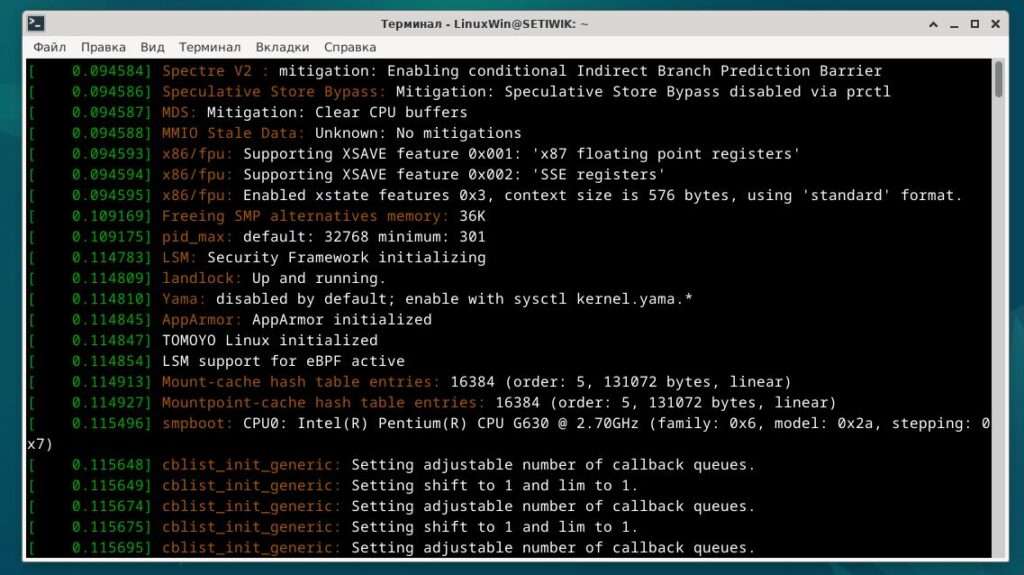Image resolution: width=1024 pixels, height=575 pixels.
Task: Click the 'Spectre V2 :' log label
Action: 216,71
